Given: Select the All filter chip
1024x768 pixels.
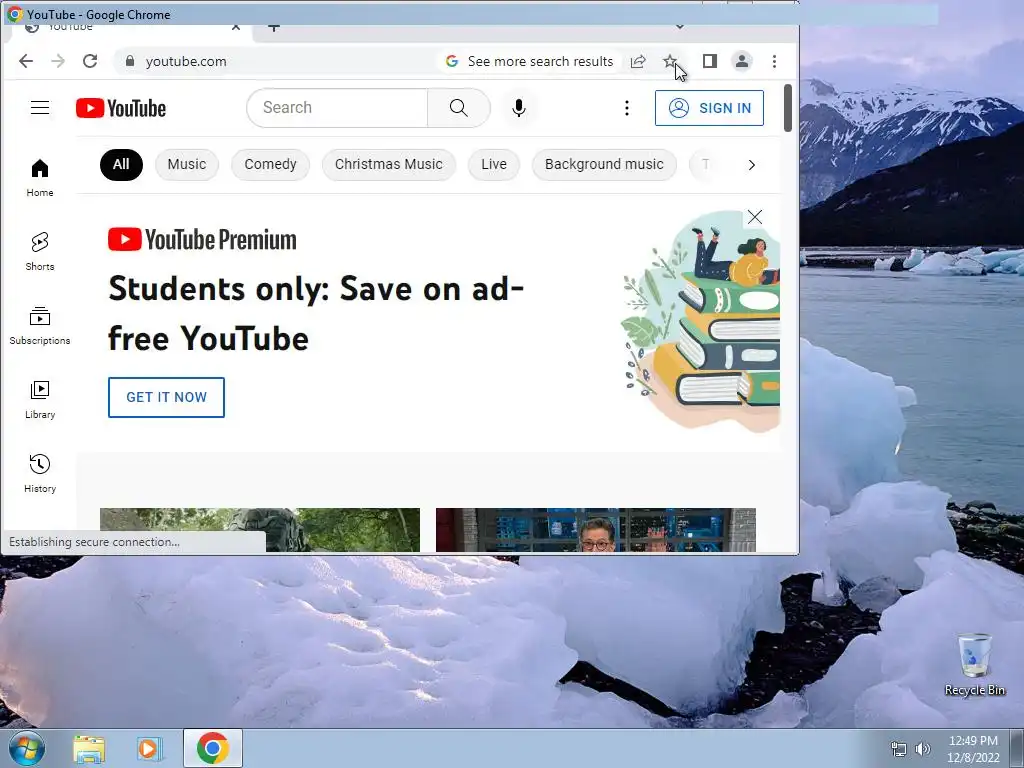Looking at the screenshot, I should point(121,164).
